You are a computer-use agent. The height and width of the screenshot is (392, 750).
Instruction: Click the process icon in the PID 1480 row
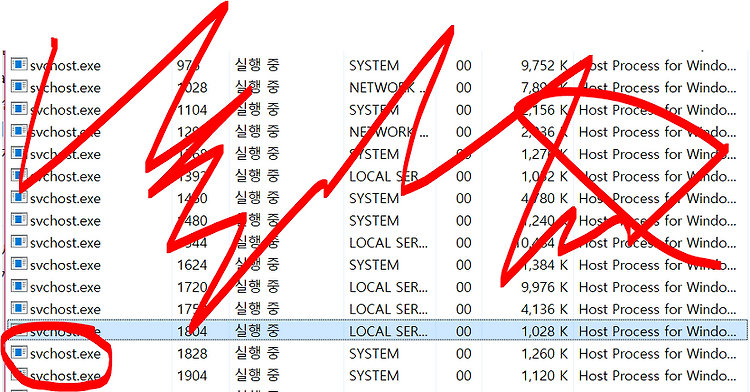pos(19,219)
